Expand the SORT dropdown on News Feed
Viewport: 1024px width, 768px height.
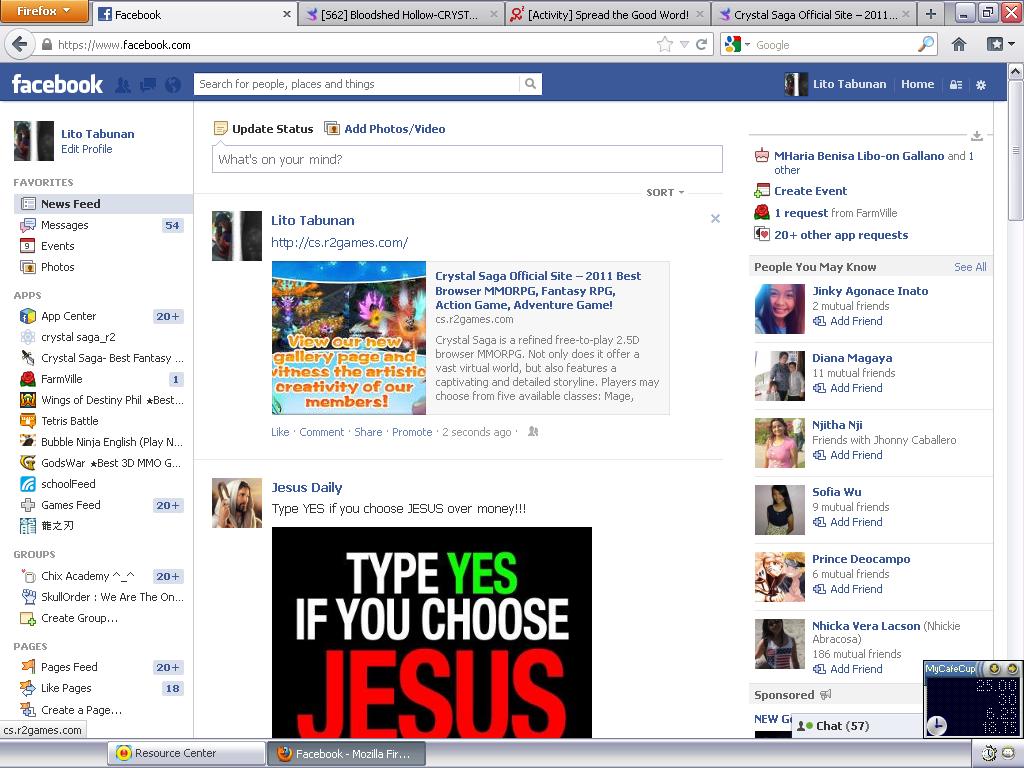coord(665,192)
